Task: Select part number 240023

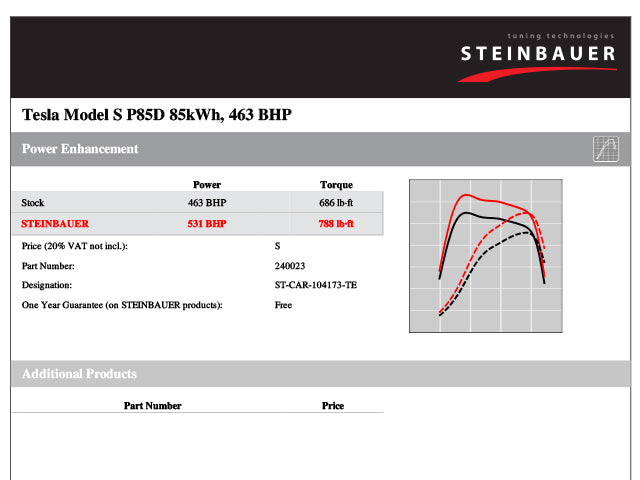Action: coord(290,266)
